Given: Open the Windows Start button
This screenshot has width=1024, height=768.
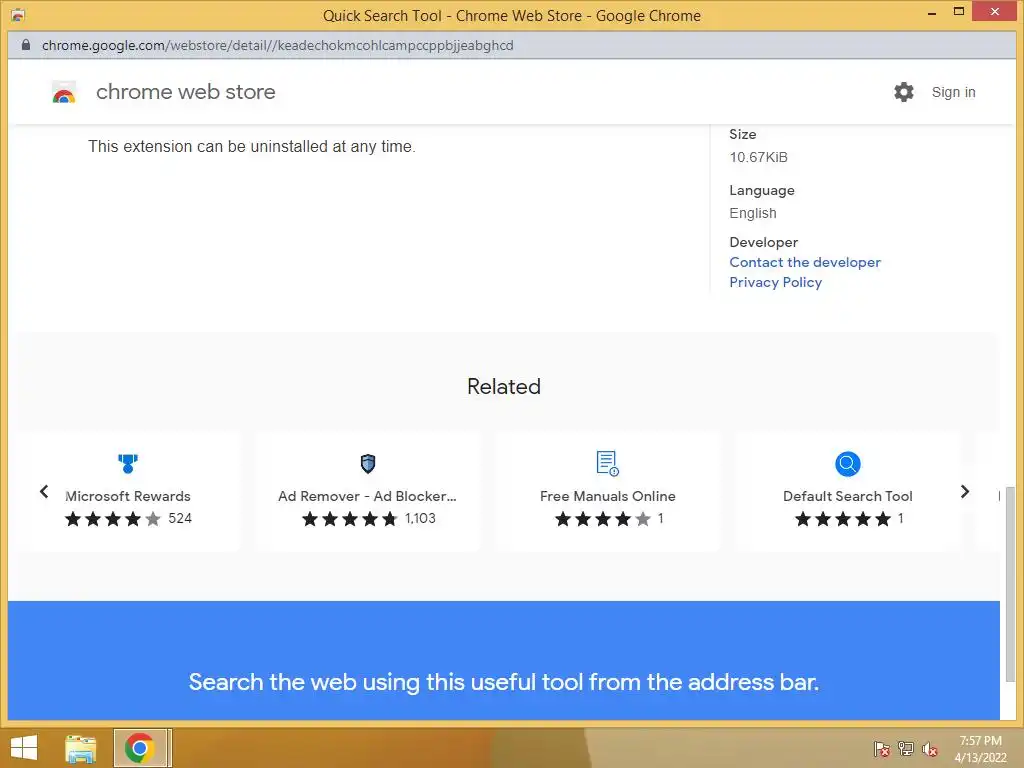Looking at the screenshot, I should coord(24,748).
